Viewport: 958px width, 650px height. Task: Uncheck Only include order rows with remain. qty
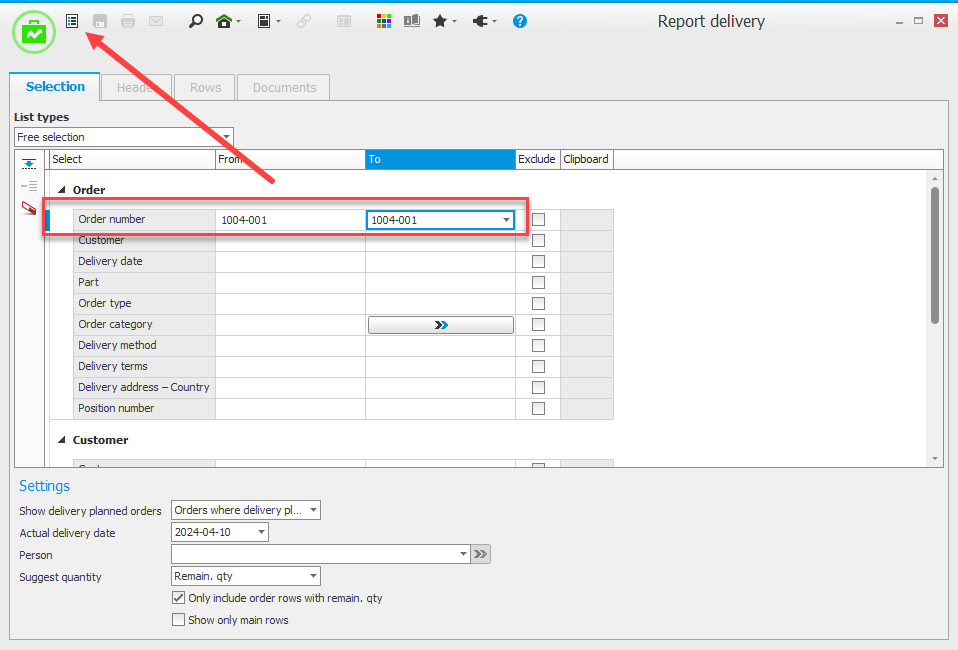click(179, 598)
